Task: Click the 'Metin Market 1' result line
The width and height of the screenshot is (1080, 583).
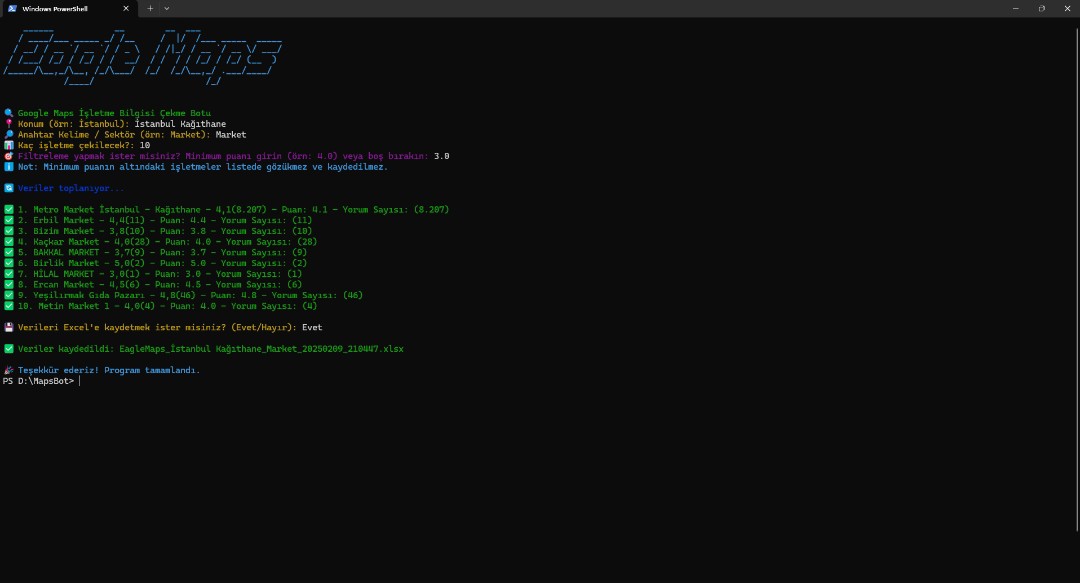Action: tap(167, 306)
